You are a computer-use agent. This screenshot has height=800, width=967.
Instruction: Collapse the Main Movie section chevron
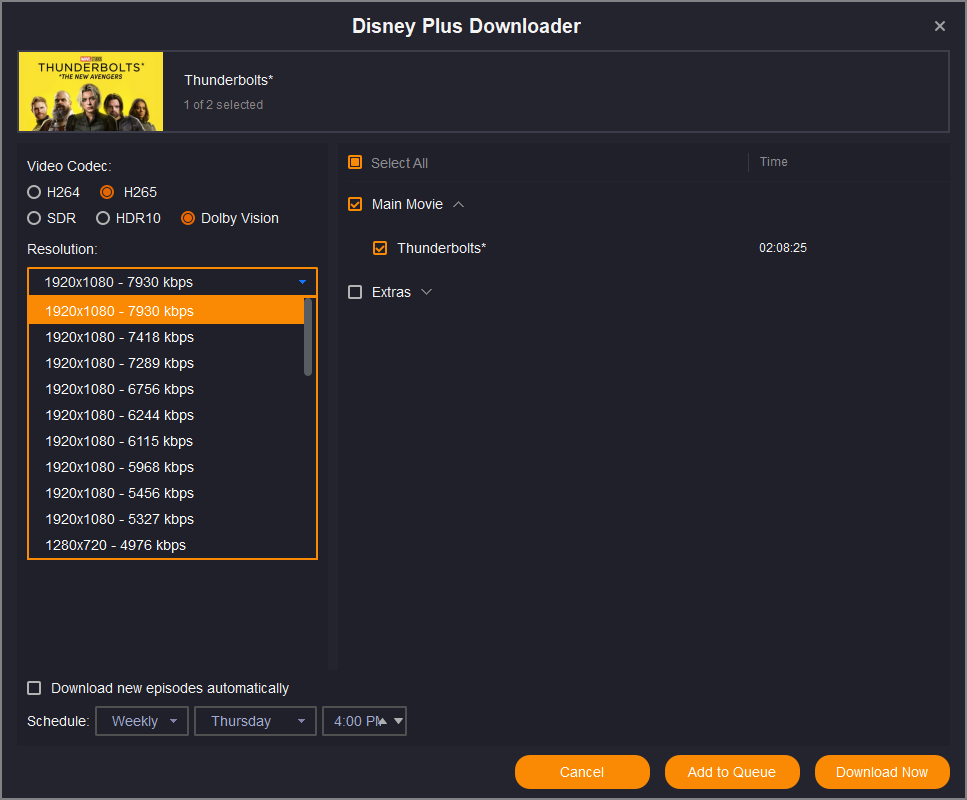459,204
